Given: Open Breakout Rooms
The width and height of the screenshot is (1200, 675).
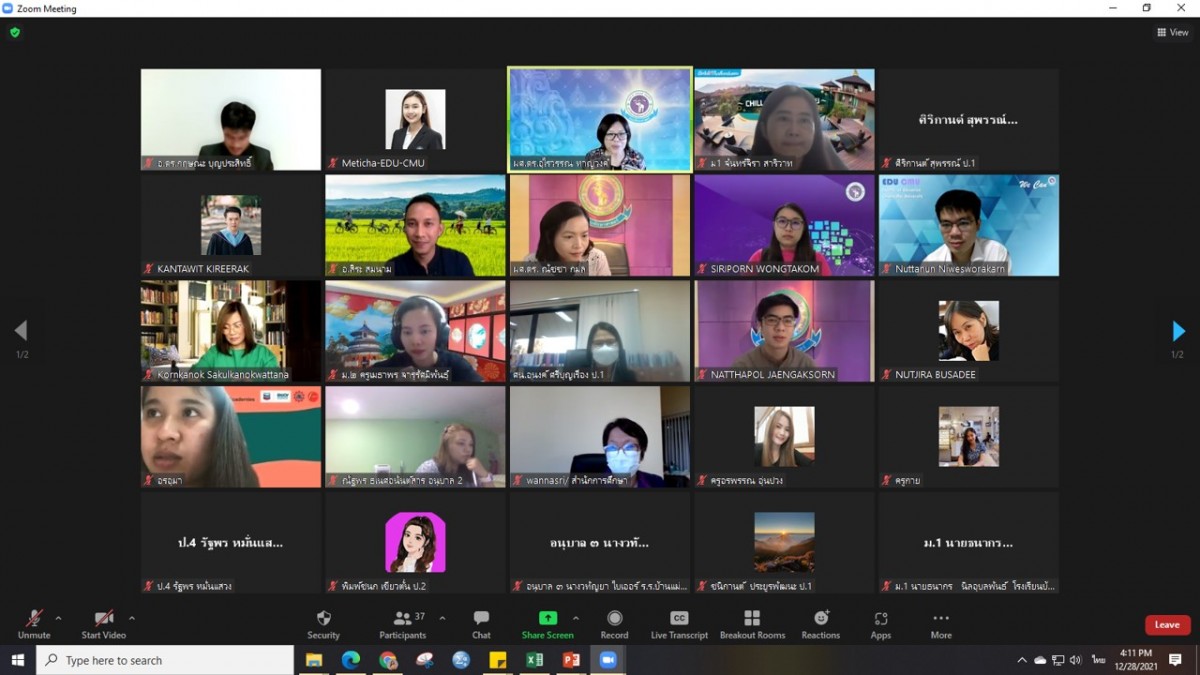Looking at the screenshot, I should [x=752, y=624].
